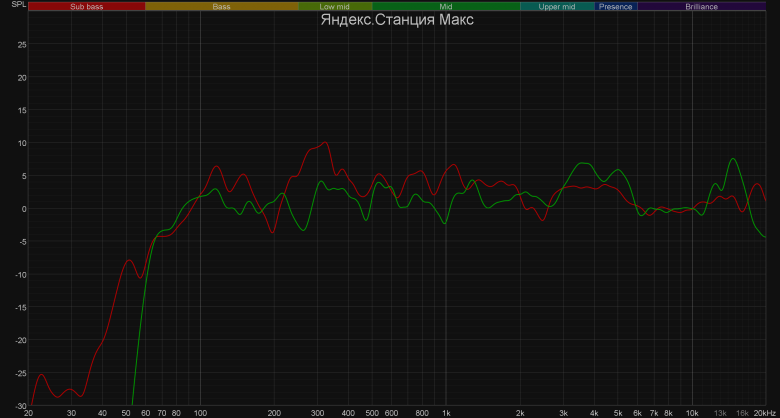
Task: Click the 2k frequency axis label
Action: tap(520, 413)
